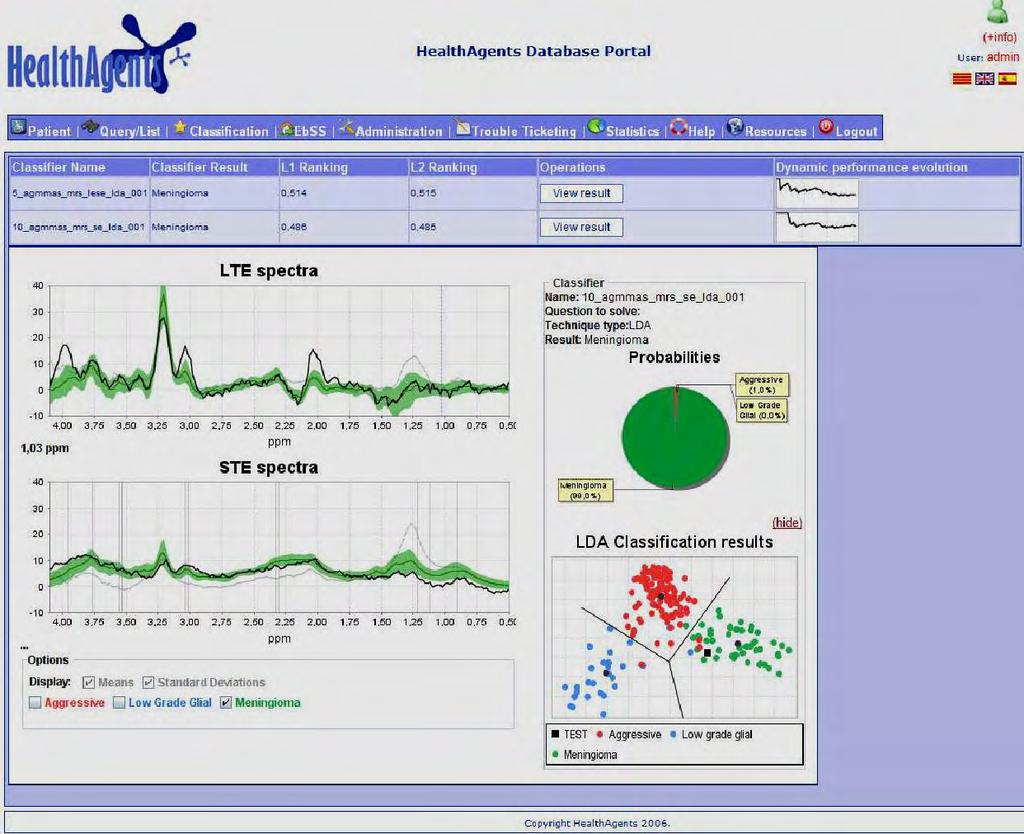This screenshot has width=1024, height=834.
Task: Open performance evolution thumbnail for 10_agmmas classifier
Action: 816,227
